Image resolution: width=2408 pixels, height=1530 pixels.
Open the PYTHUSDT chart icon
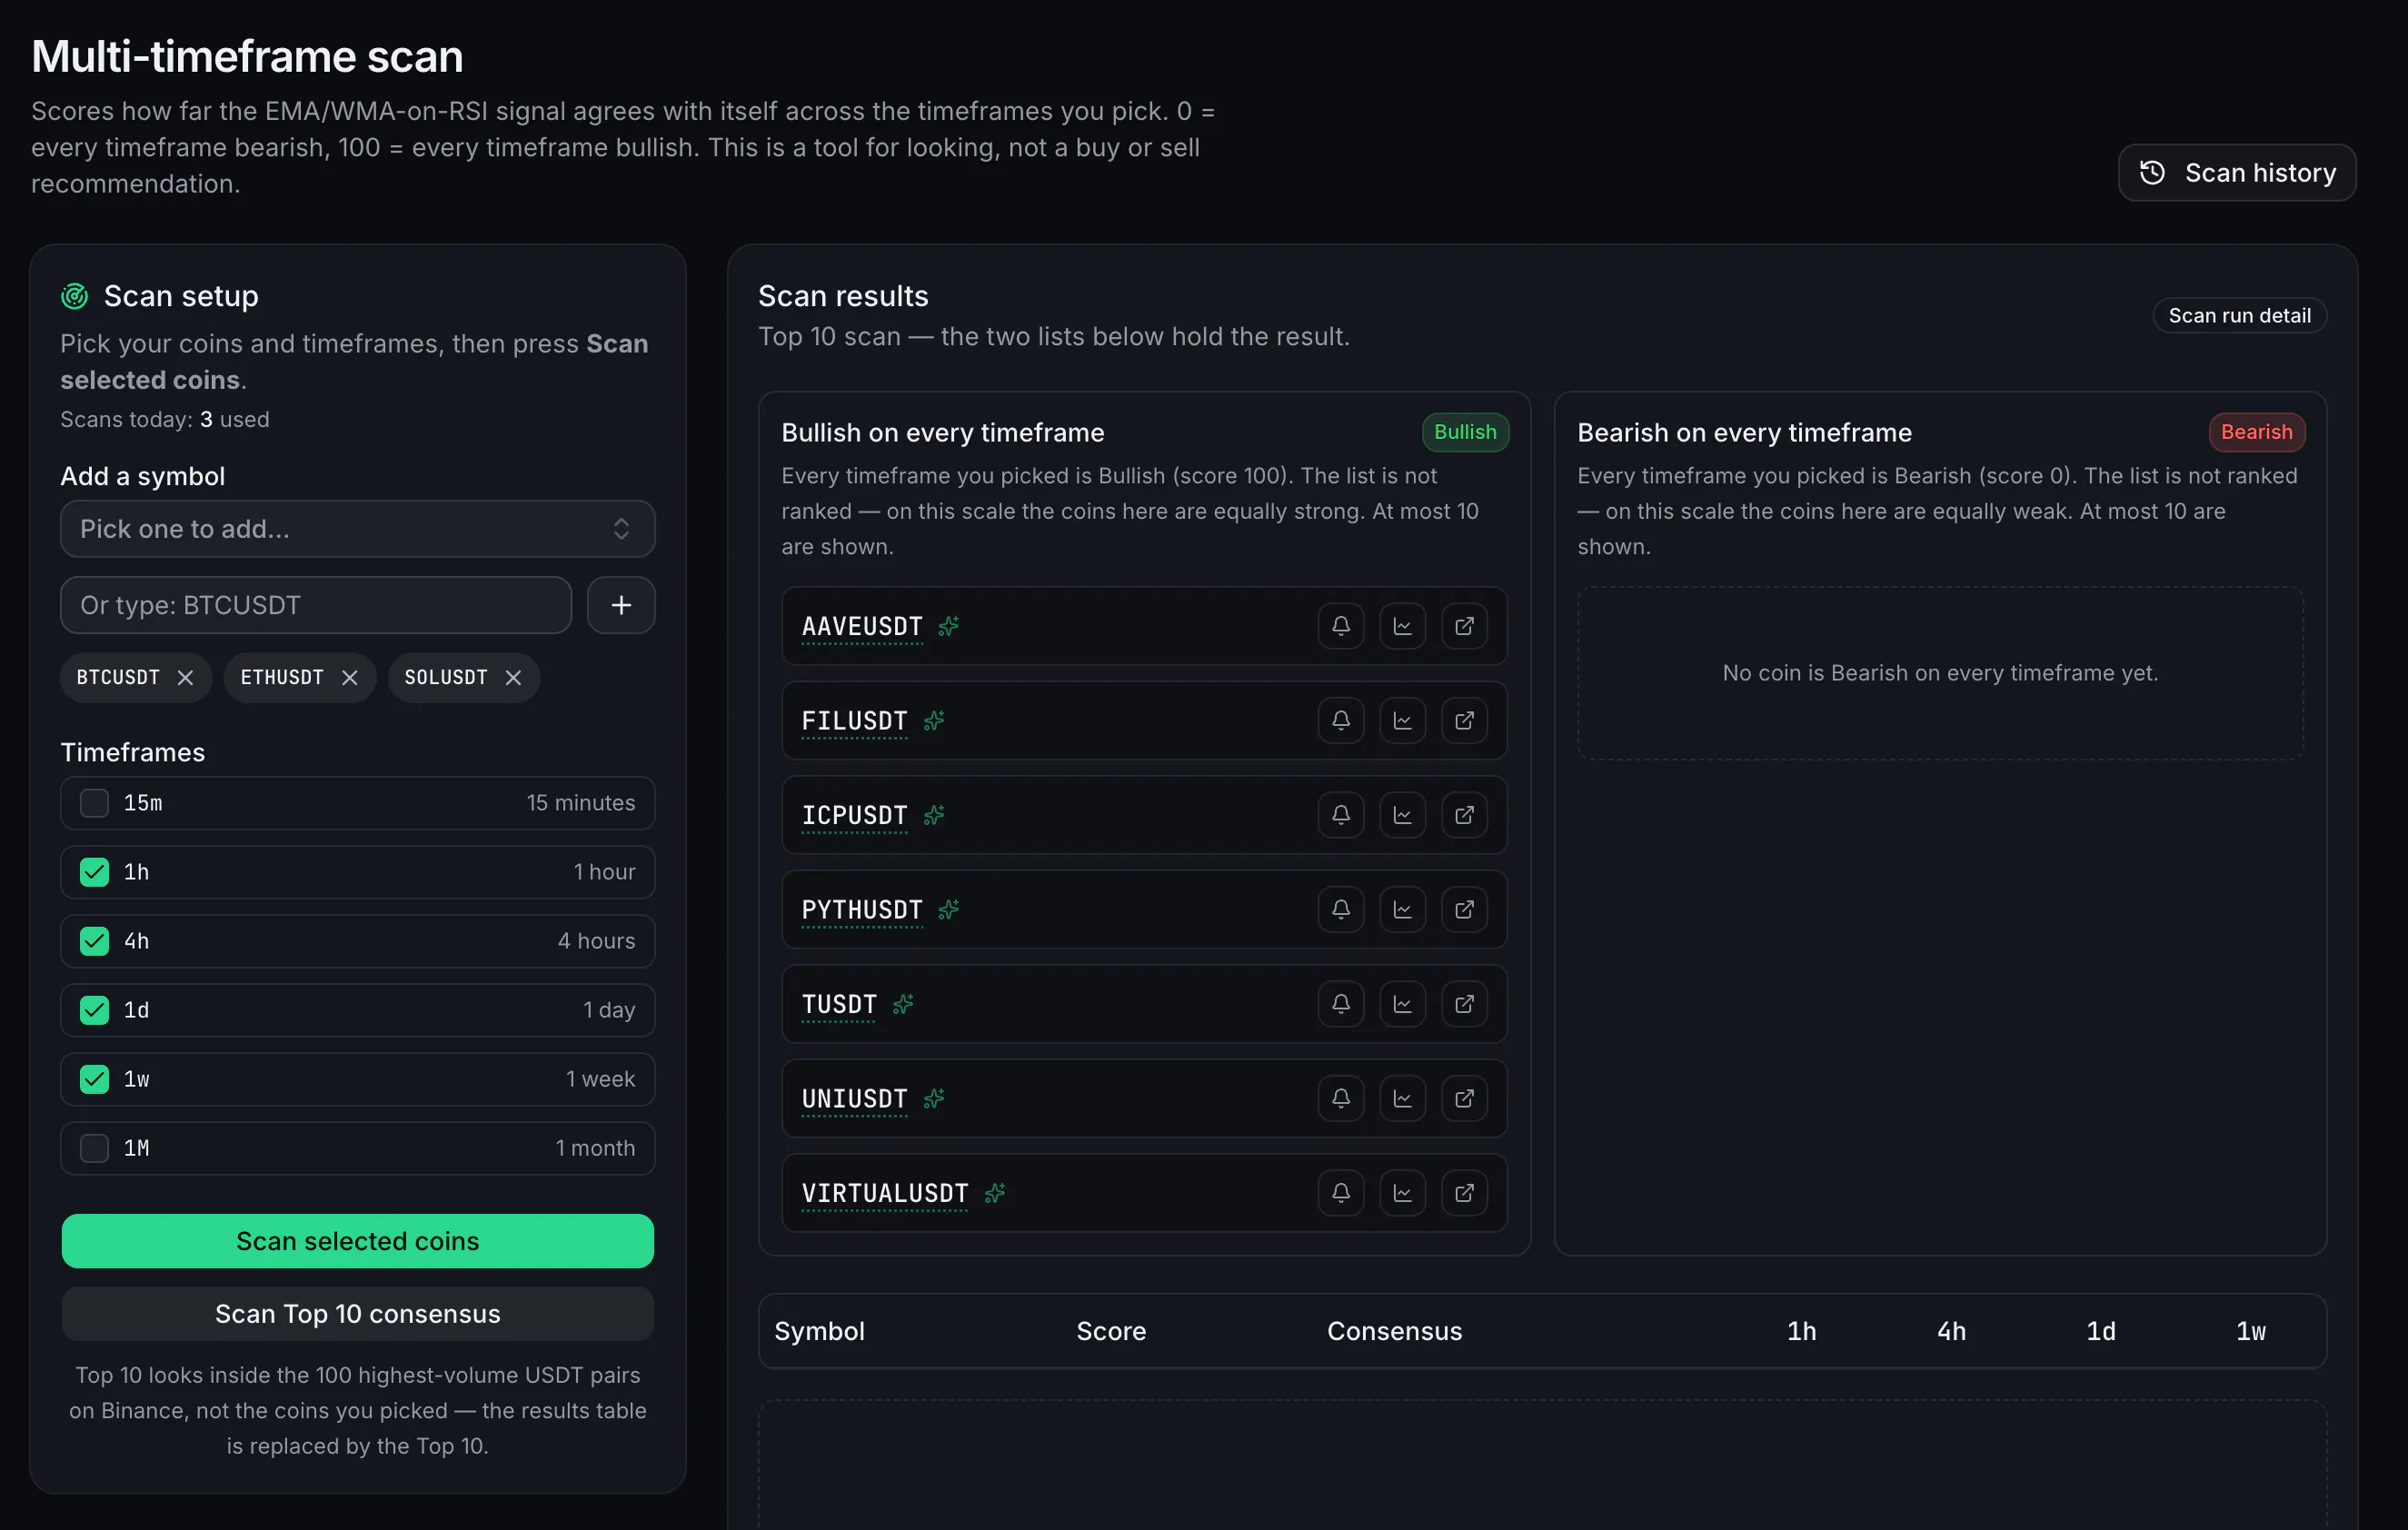(x=1402, y=909)
